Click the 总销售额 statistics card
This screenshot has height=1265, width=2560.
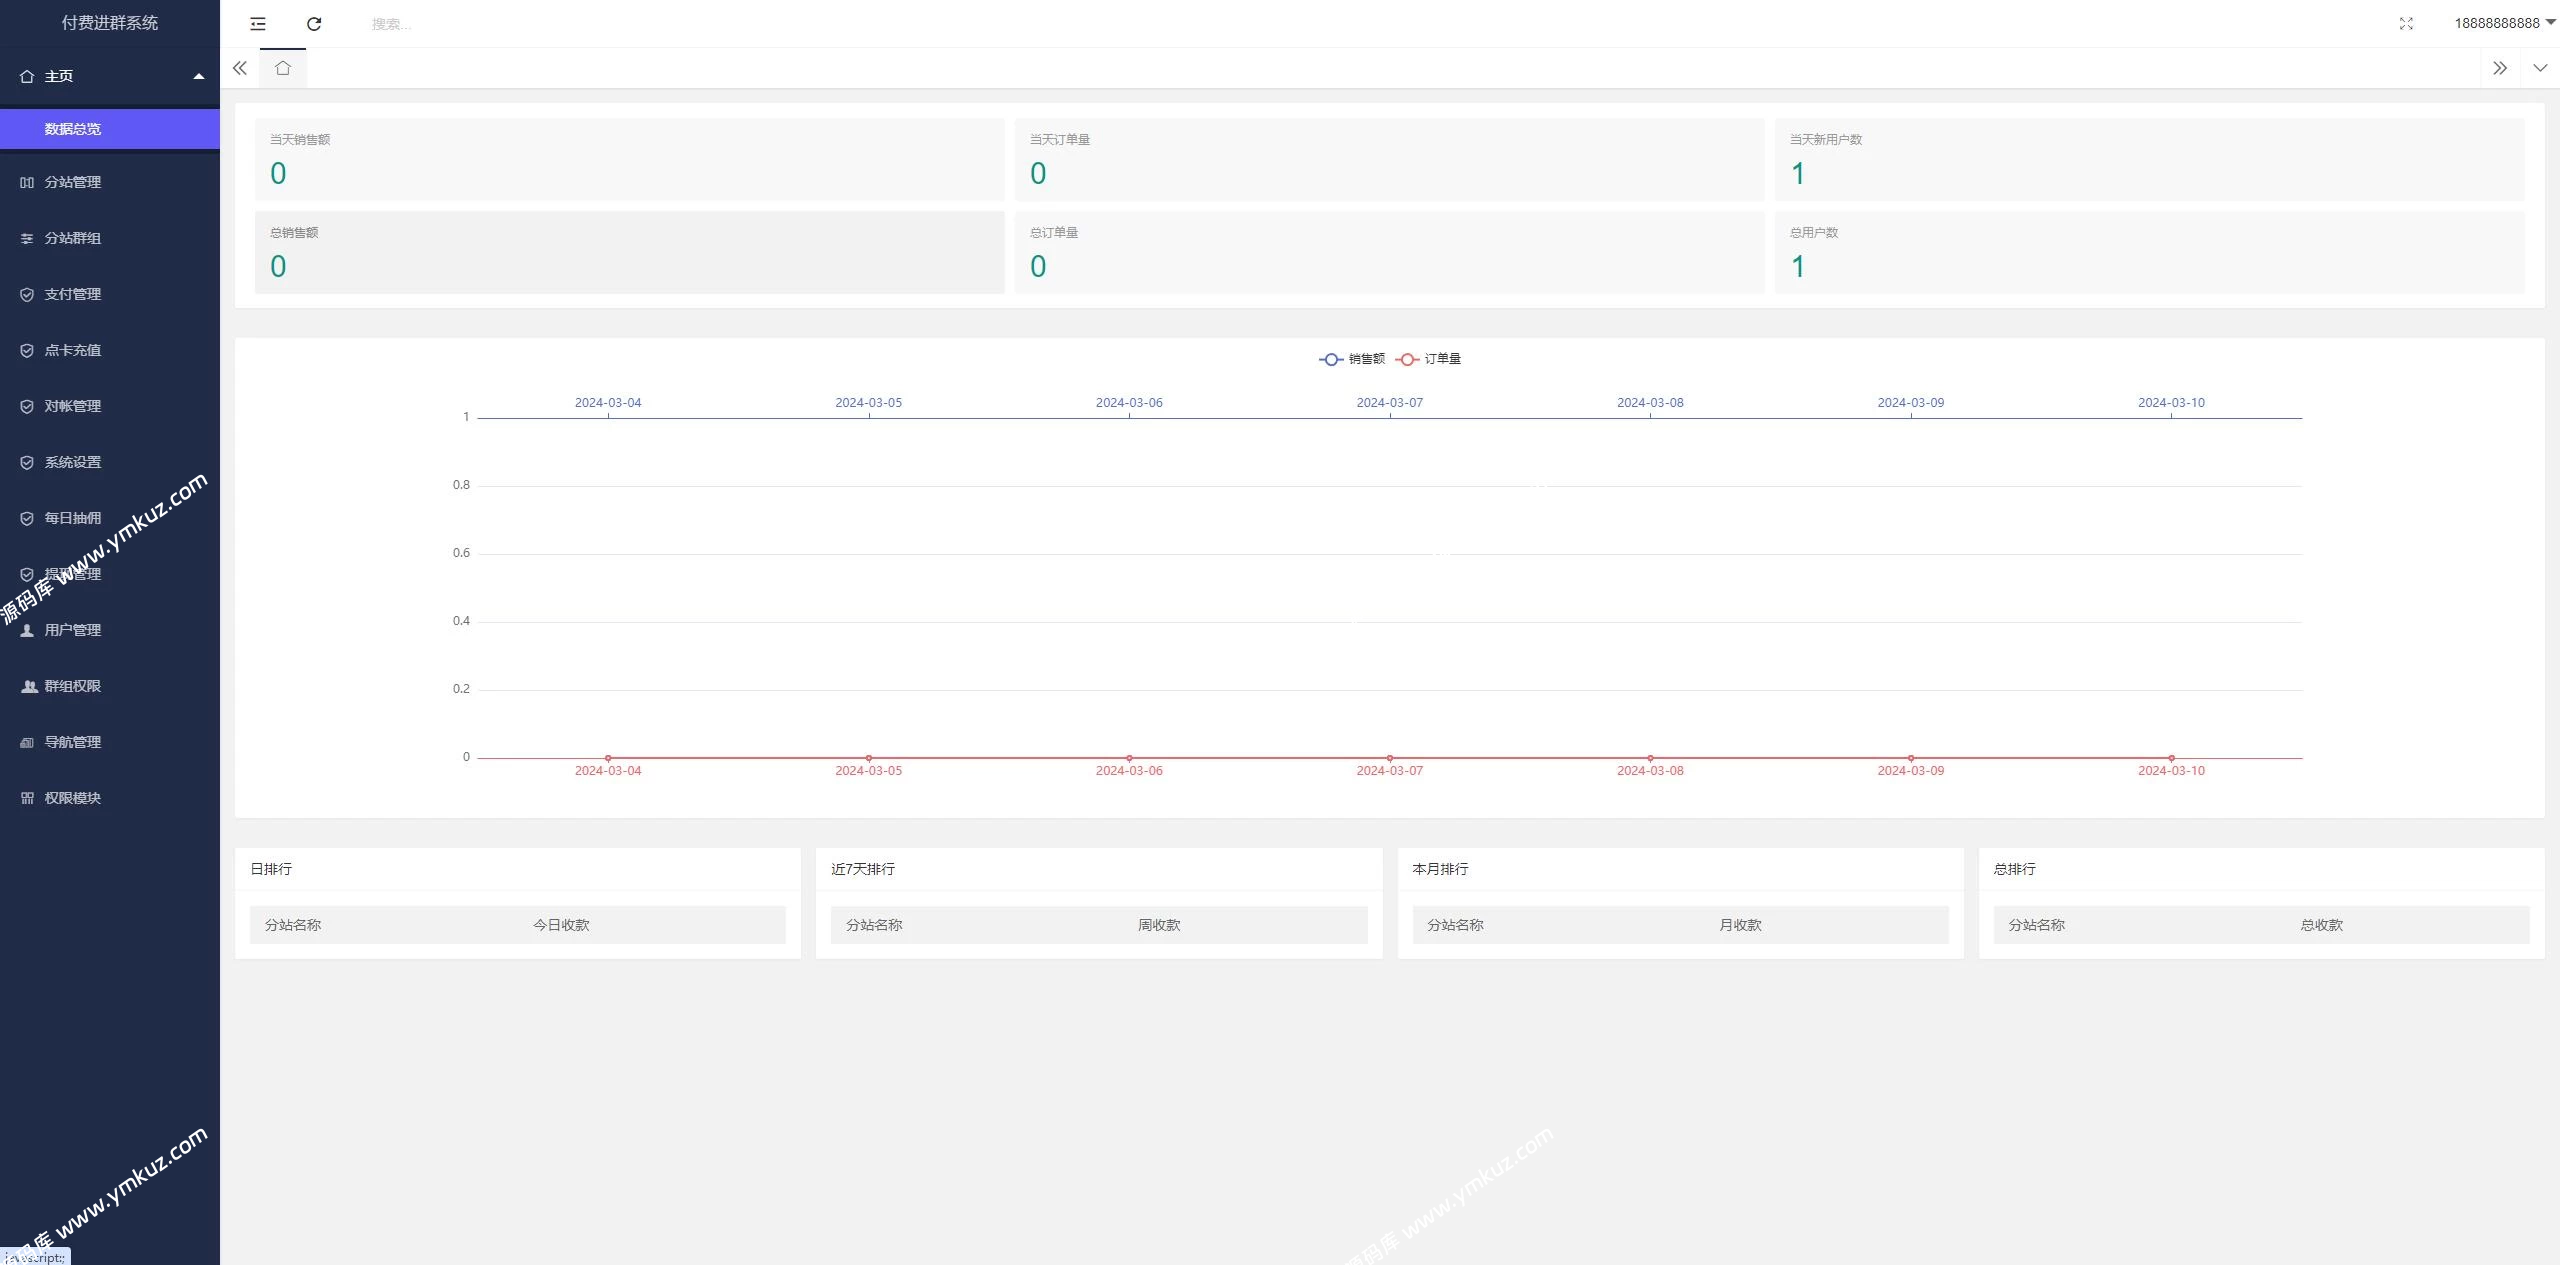pos(629,252)
